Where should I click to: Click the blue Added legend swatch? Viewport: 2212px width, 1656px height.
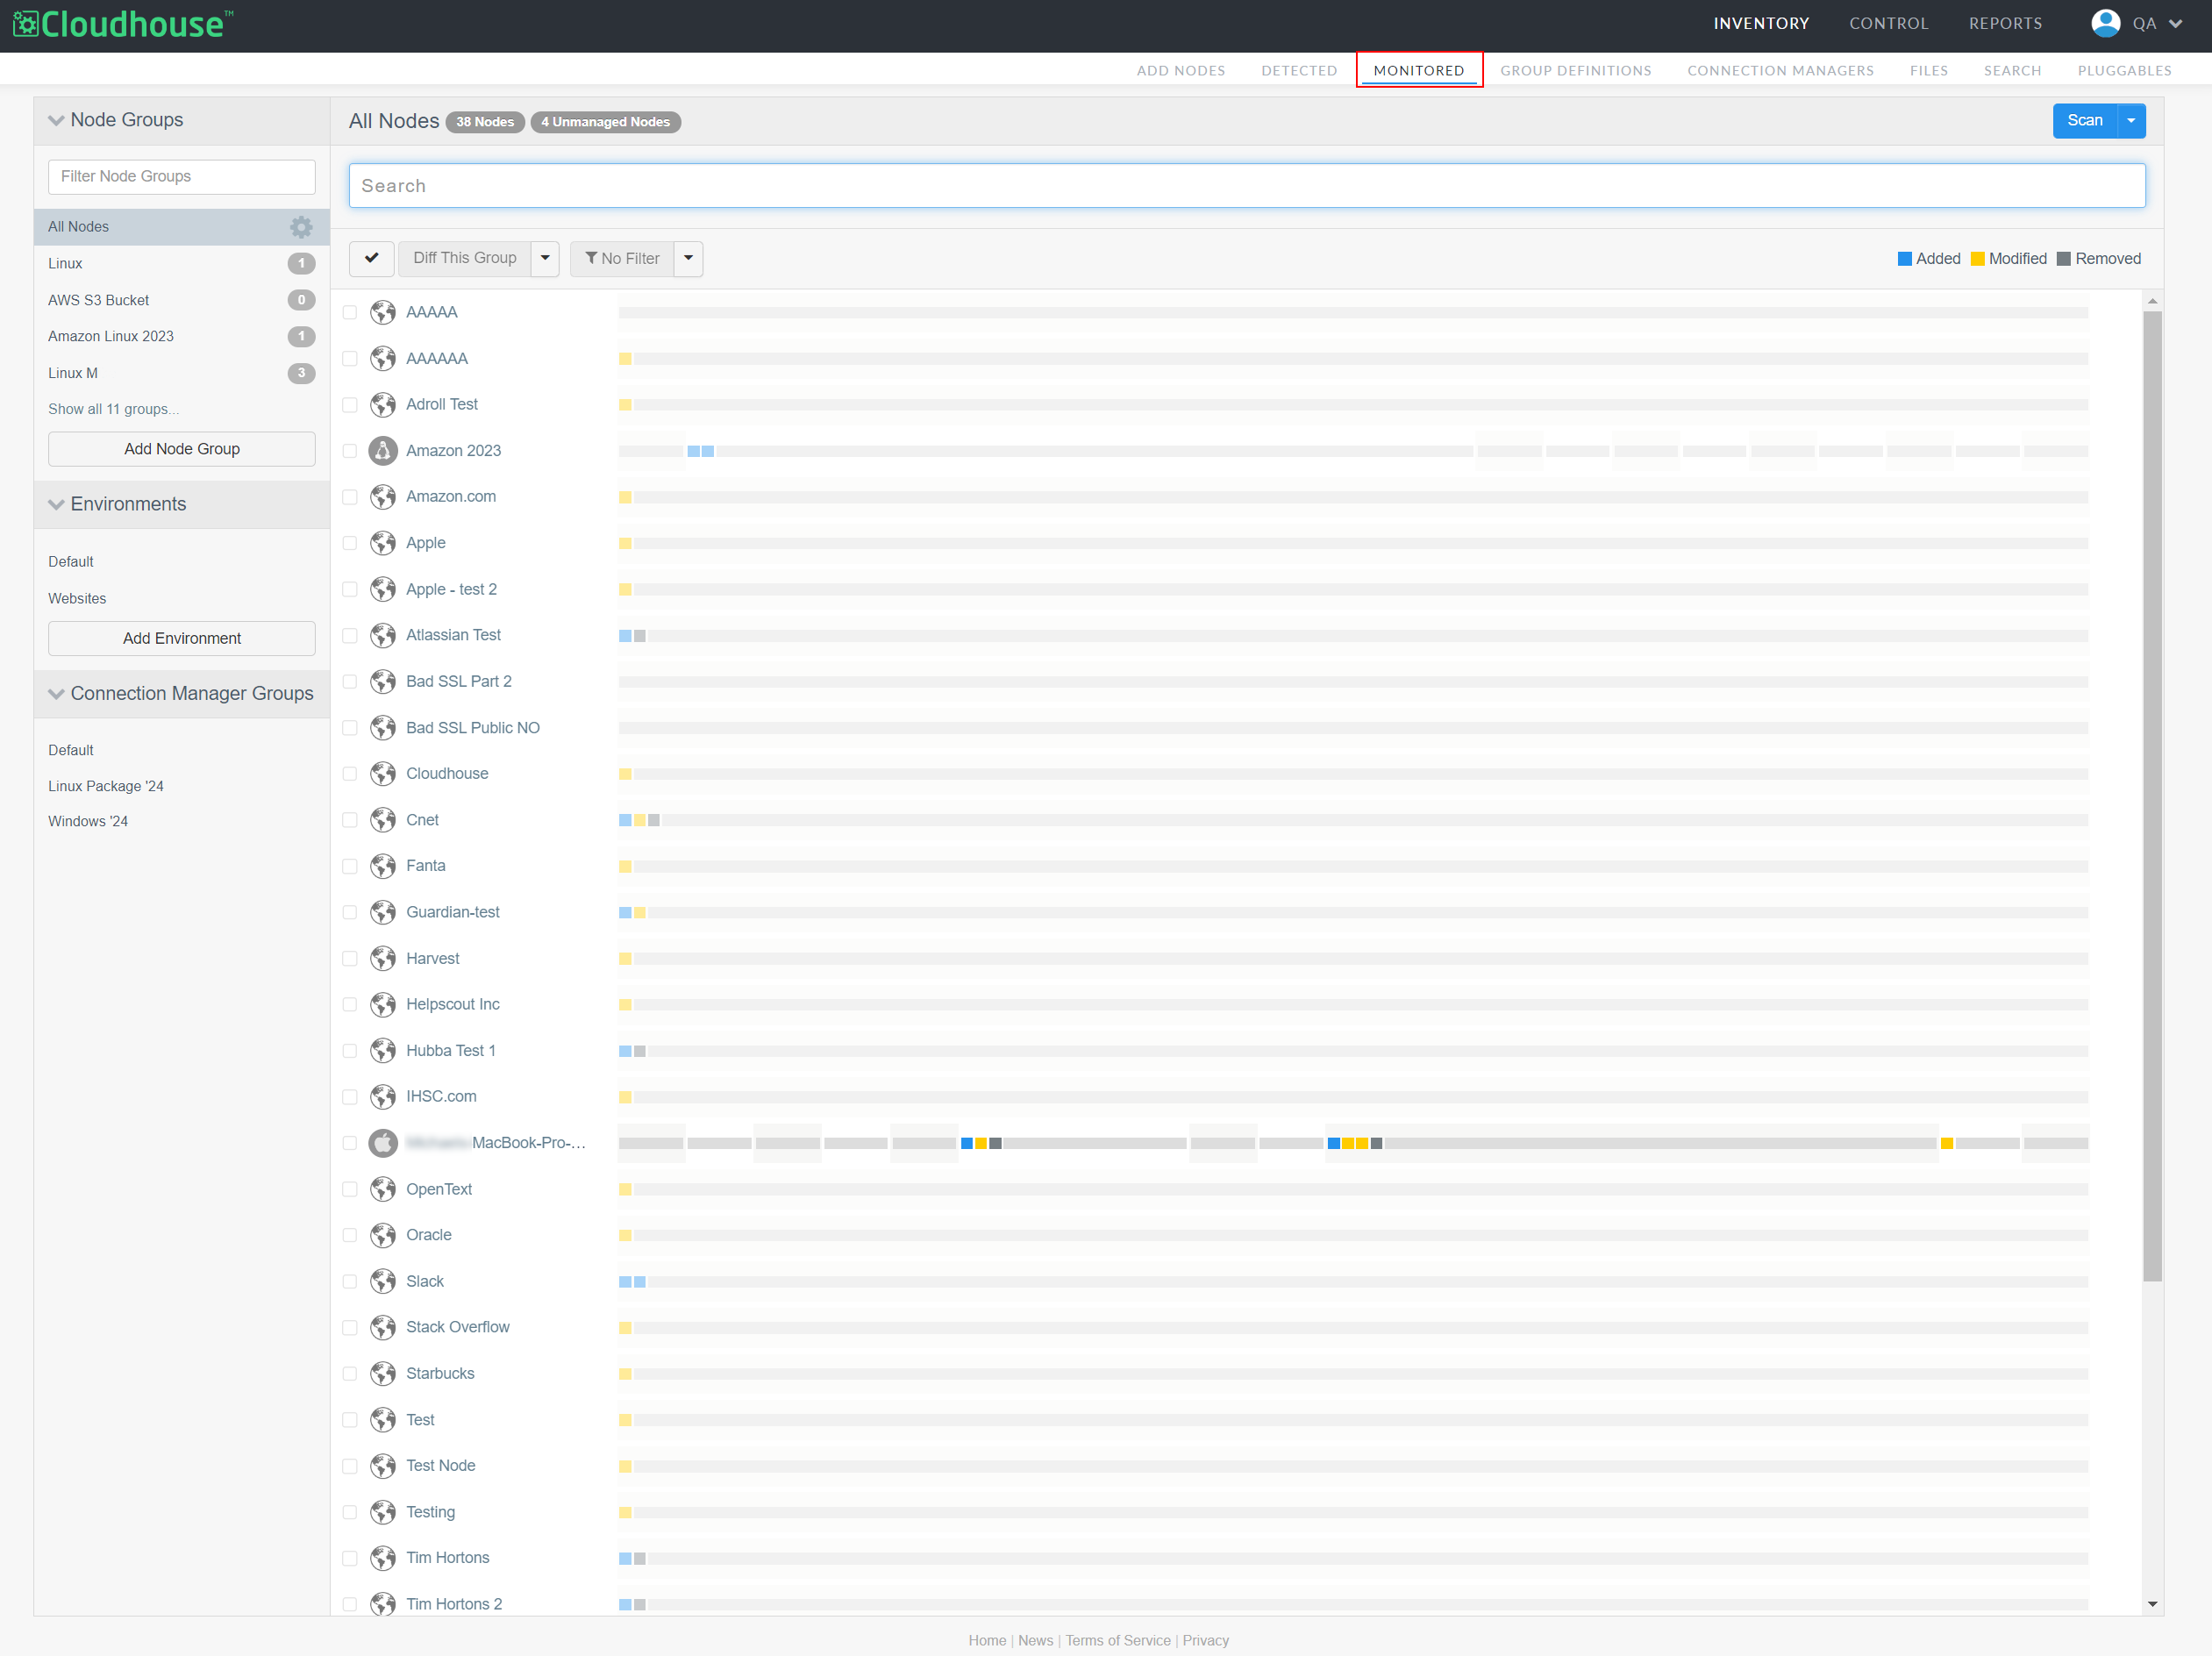(1904, 259)
